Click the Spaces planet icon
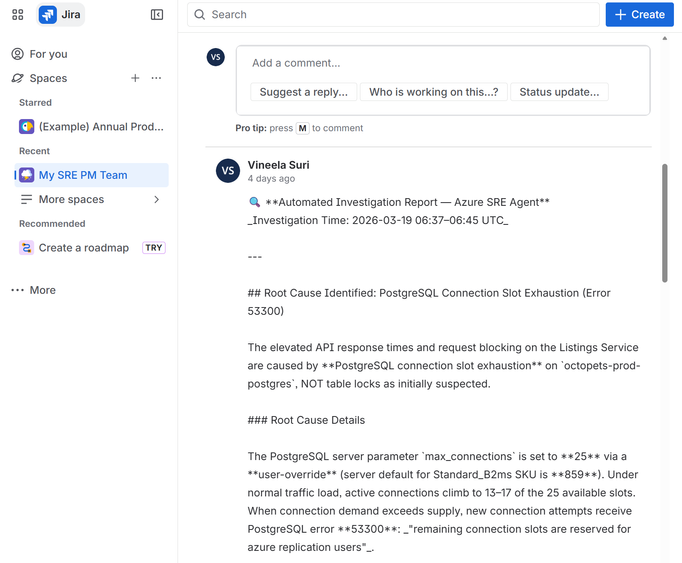682x563 pixels. (17, 78)
